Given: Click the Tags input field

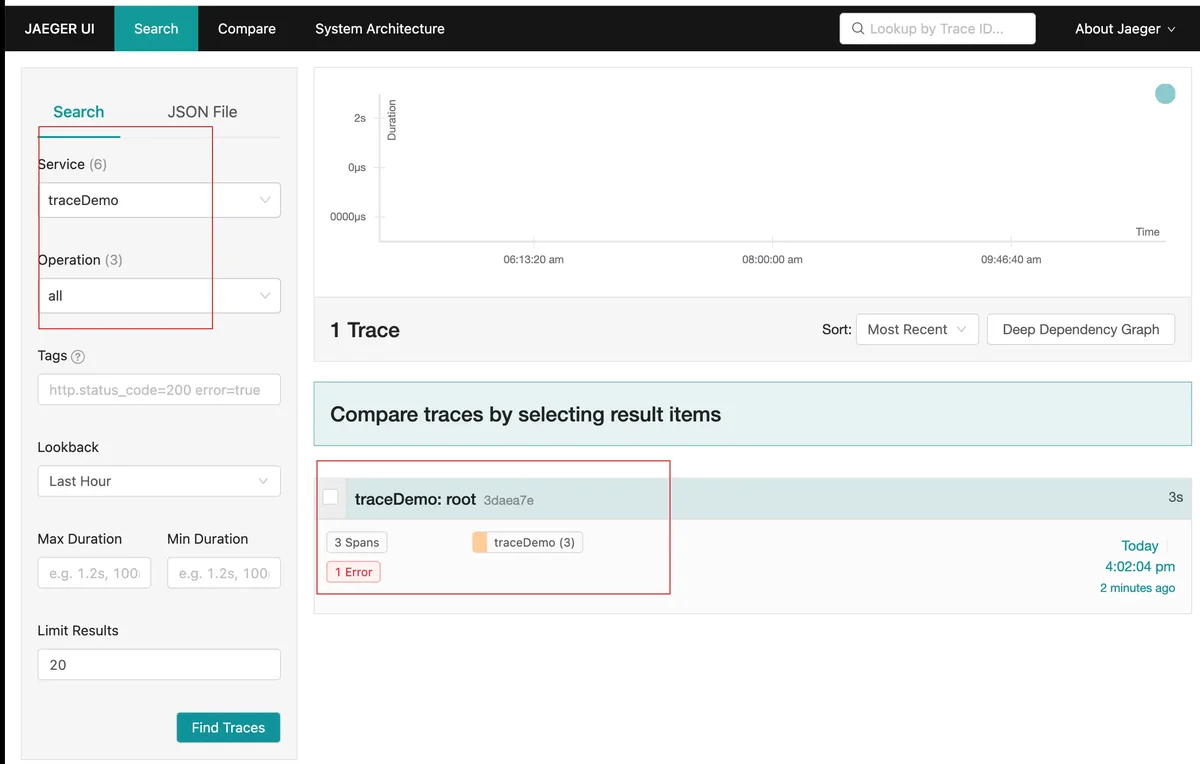Looking at the screenshot, I should point(159,390).
